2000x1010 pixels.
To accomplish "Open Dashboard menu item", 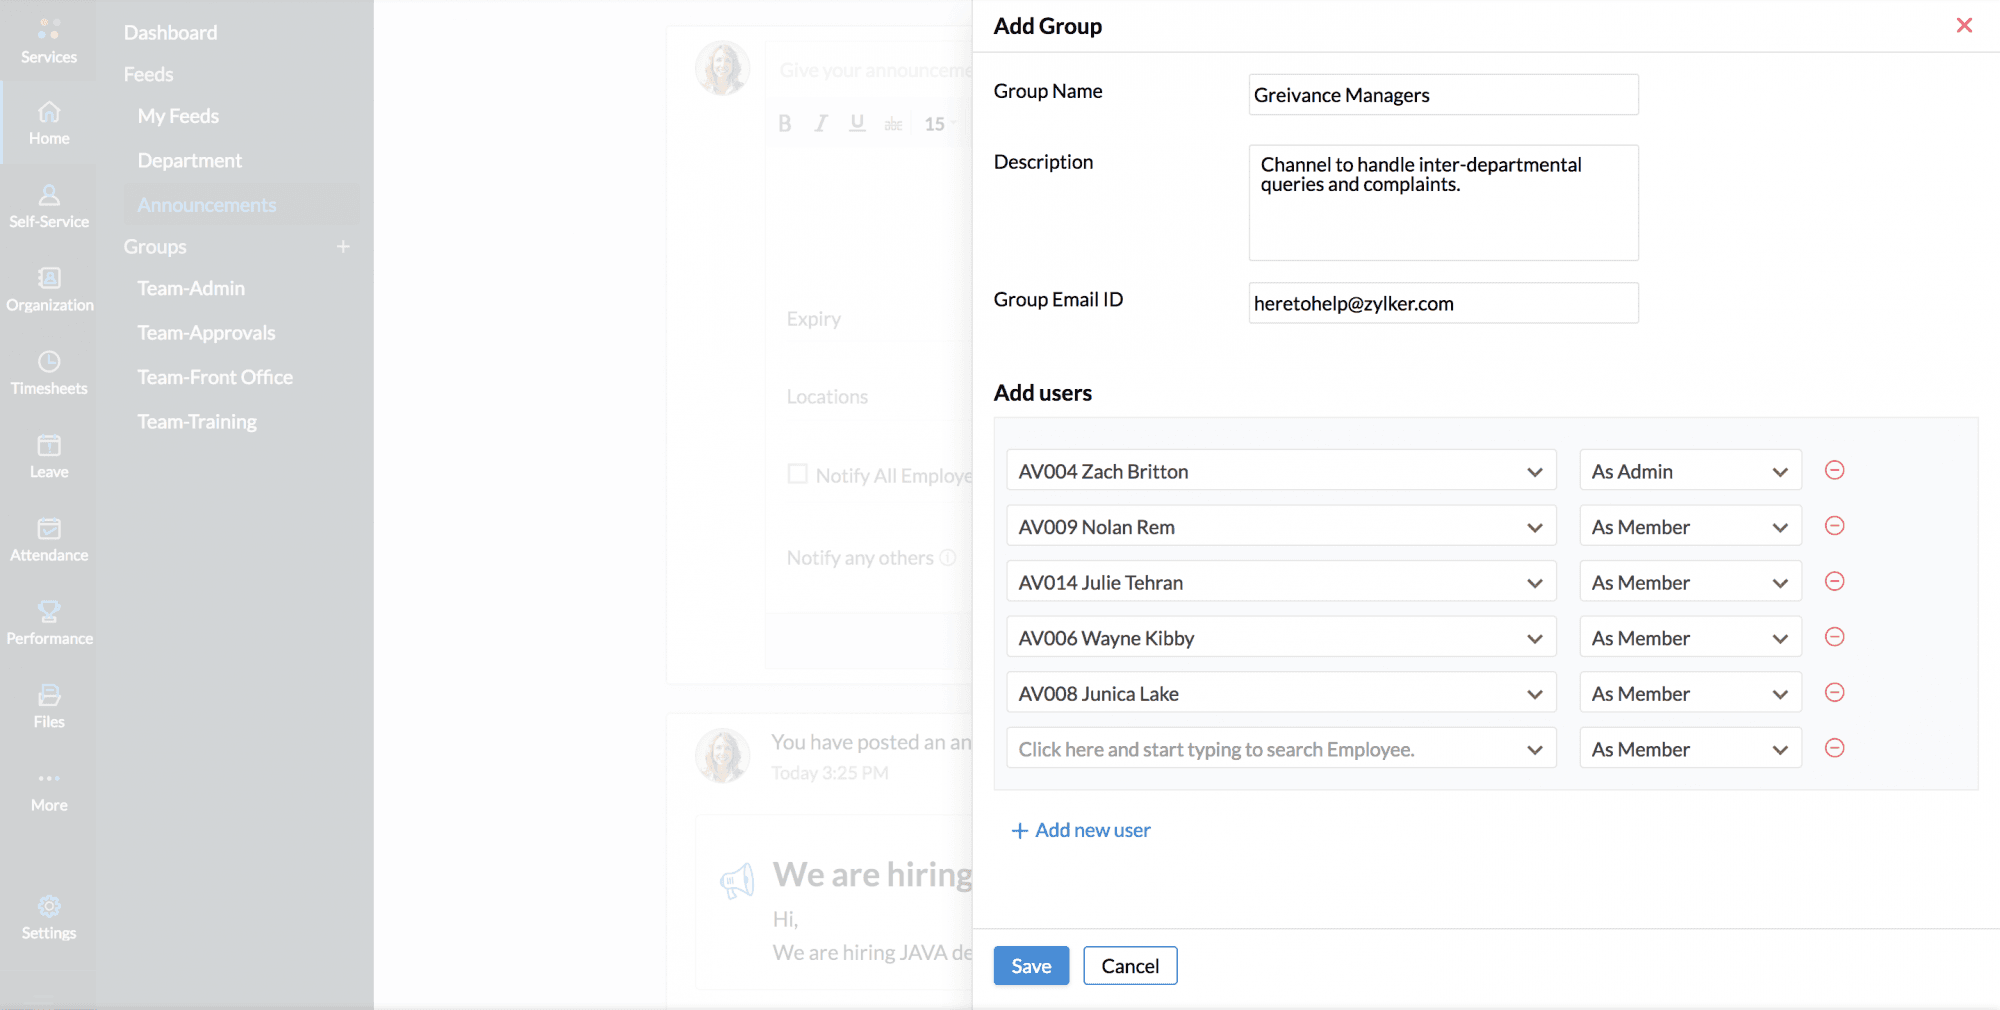I will tap(170, 32).
